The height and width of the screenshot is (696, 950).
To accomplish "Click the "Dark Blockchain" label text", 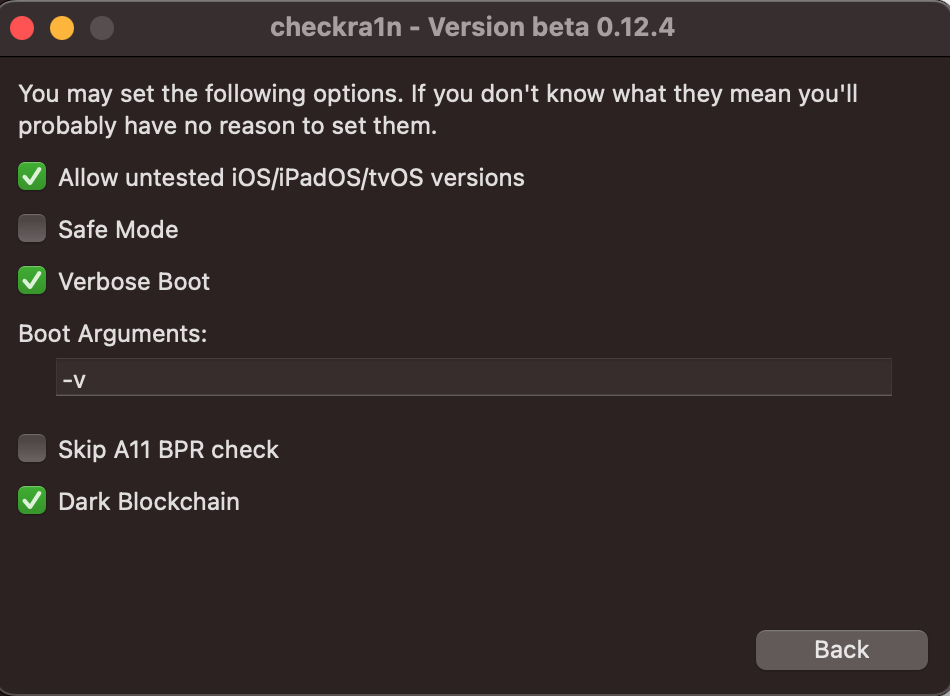I will 149,502.
